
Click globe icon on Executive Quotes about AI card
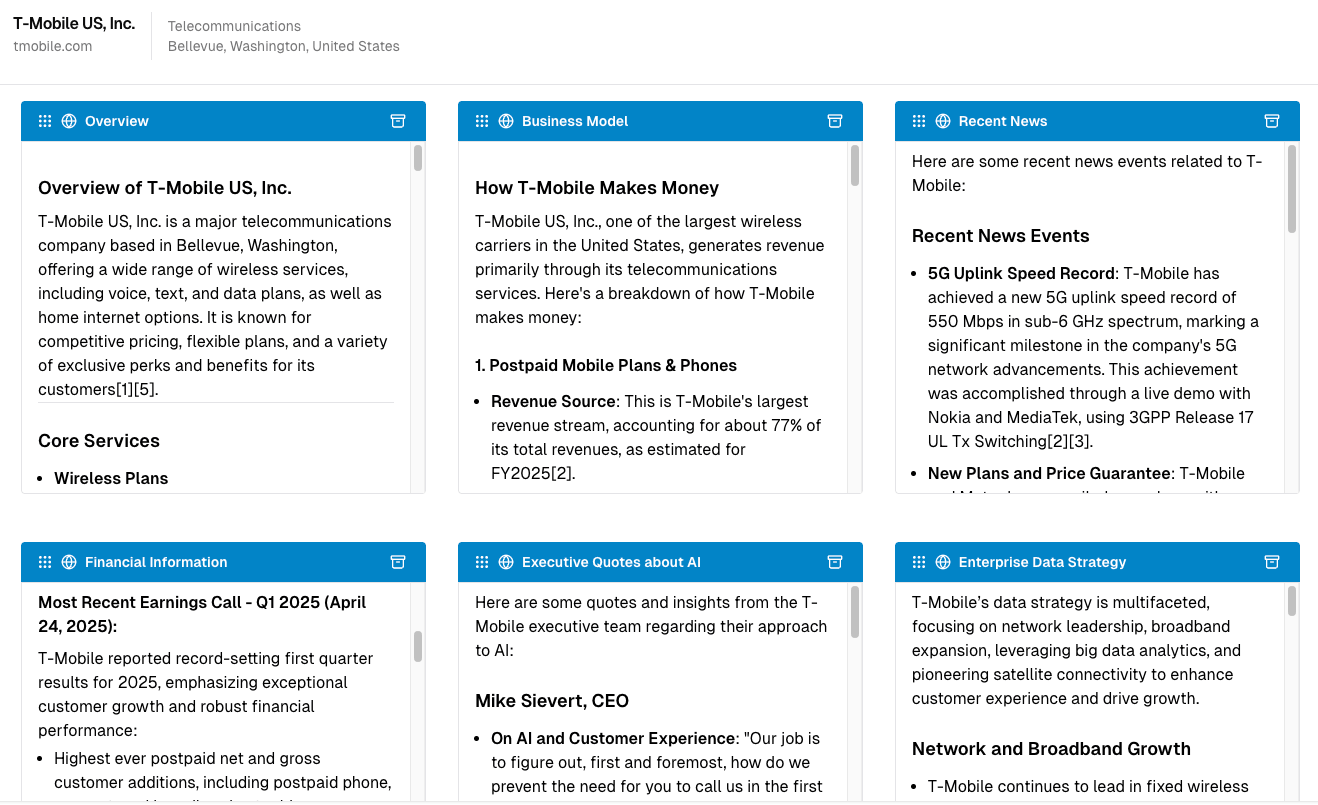click(506, 562)
